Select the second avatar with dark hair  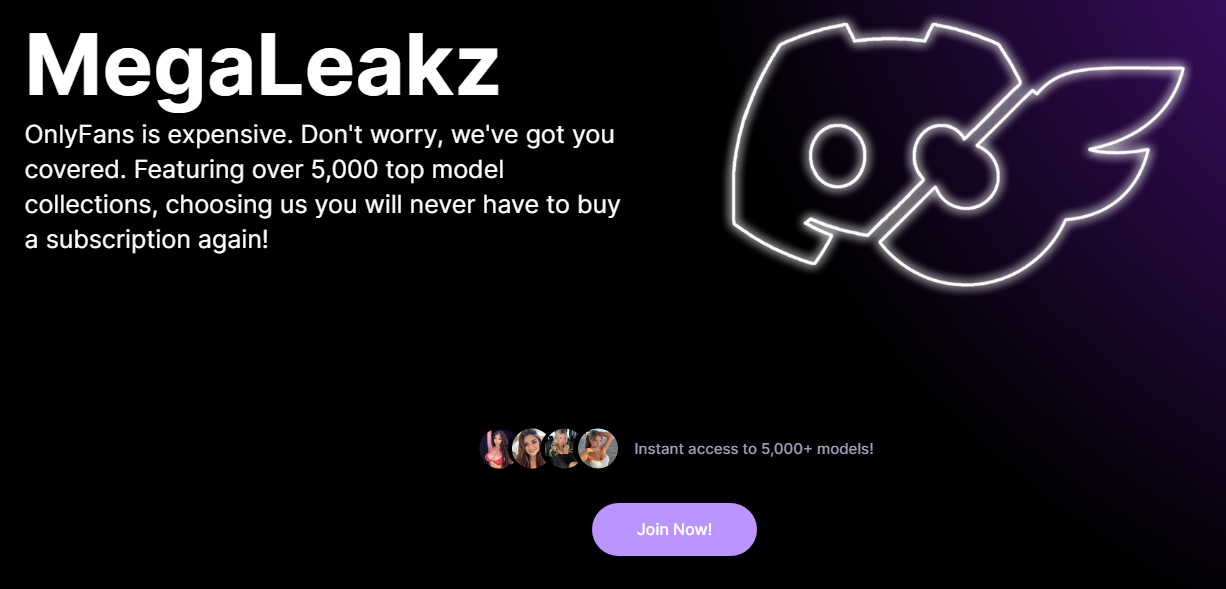point(530,448)
